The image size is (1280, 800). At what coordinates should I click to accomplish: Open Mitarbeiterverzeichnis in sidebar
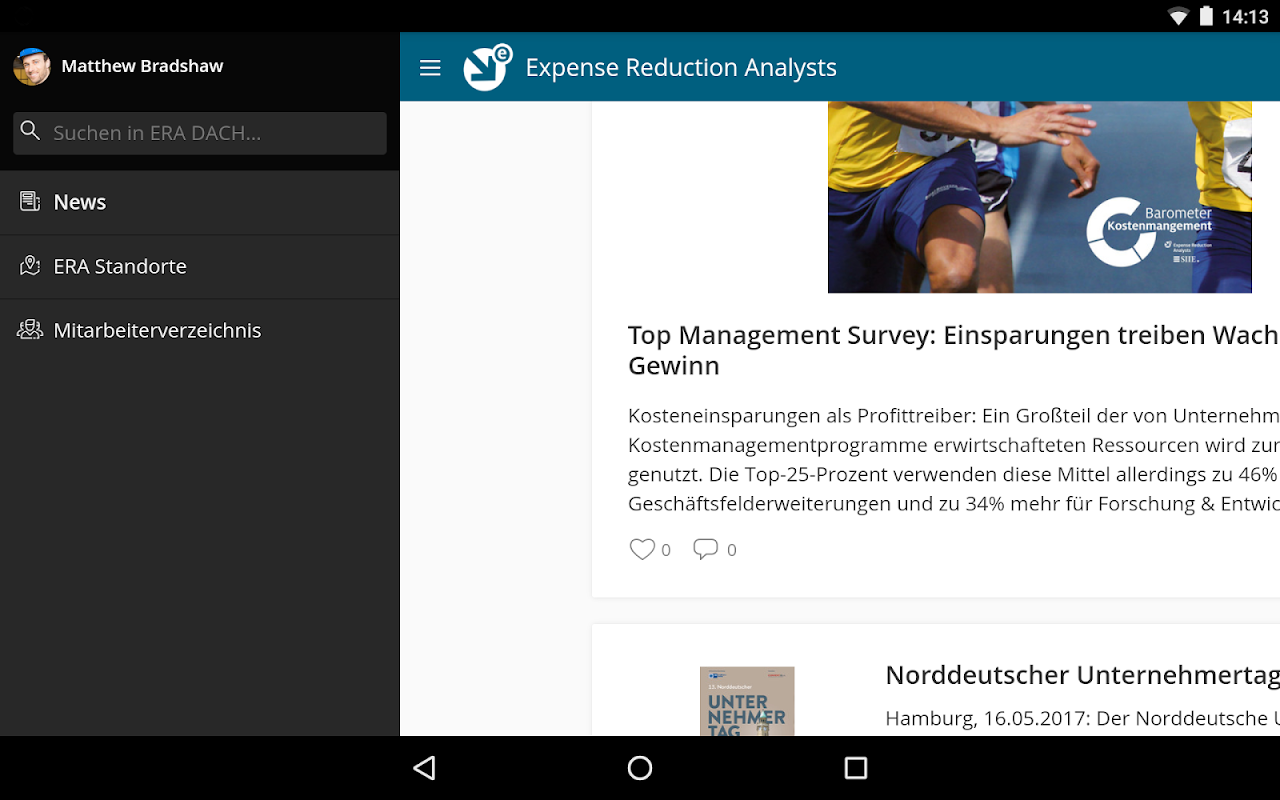click(x=200, y=331)
